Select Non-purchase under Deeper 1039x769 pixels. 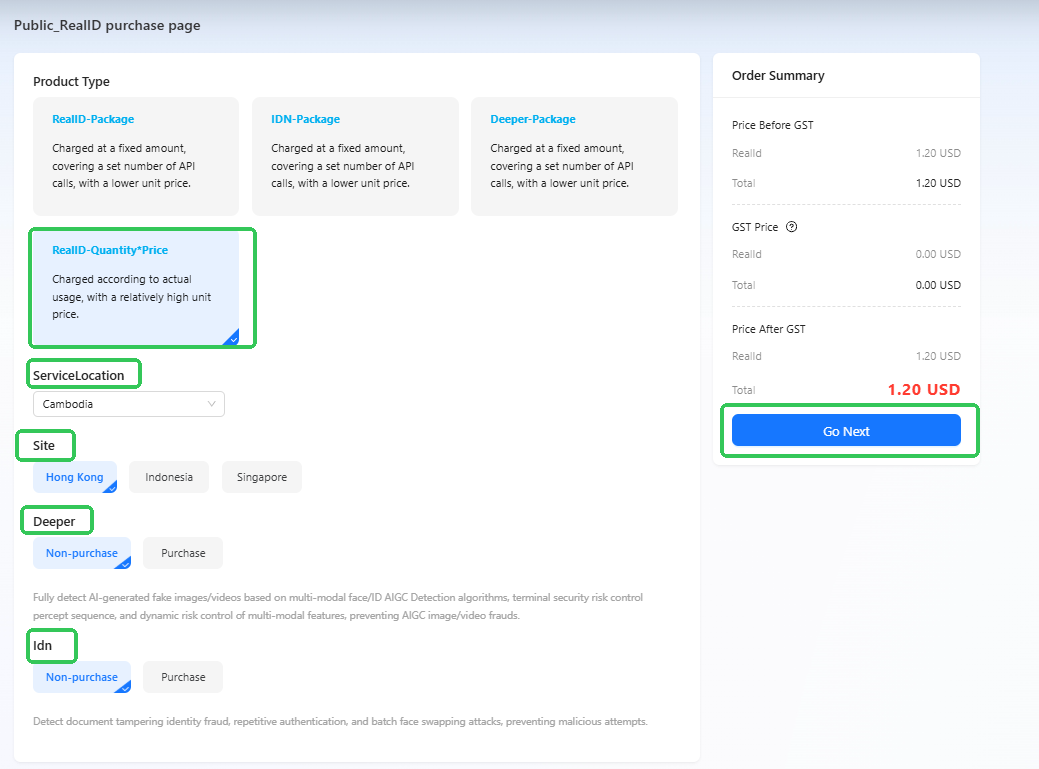click(82, 553)
